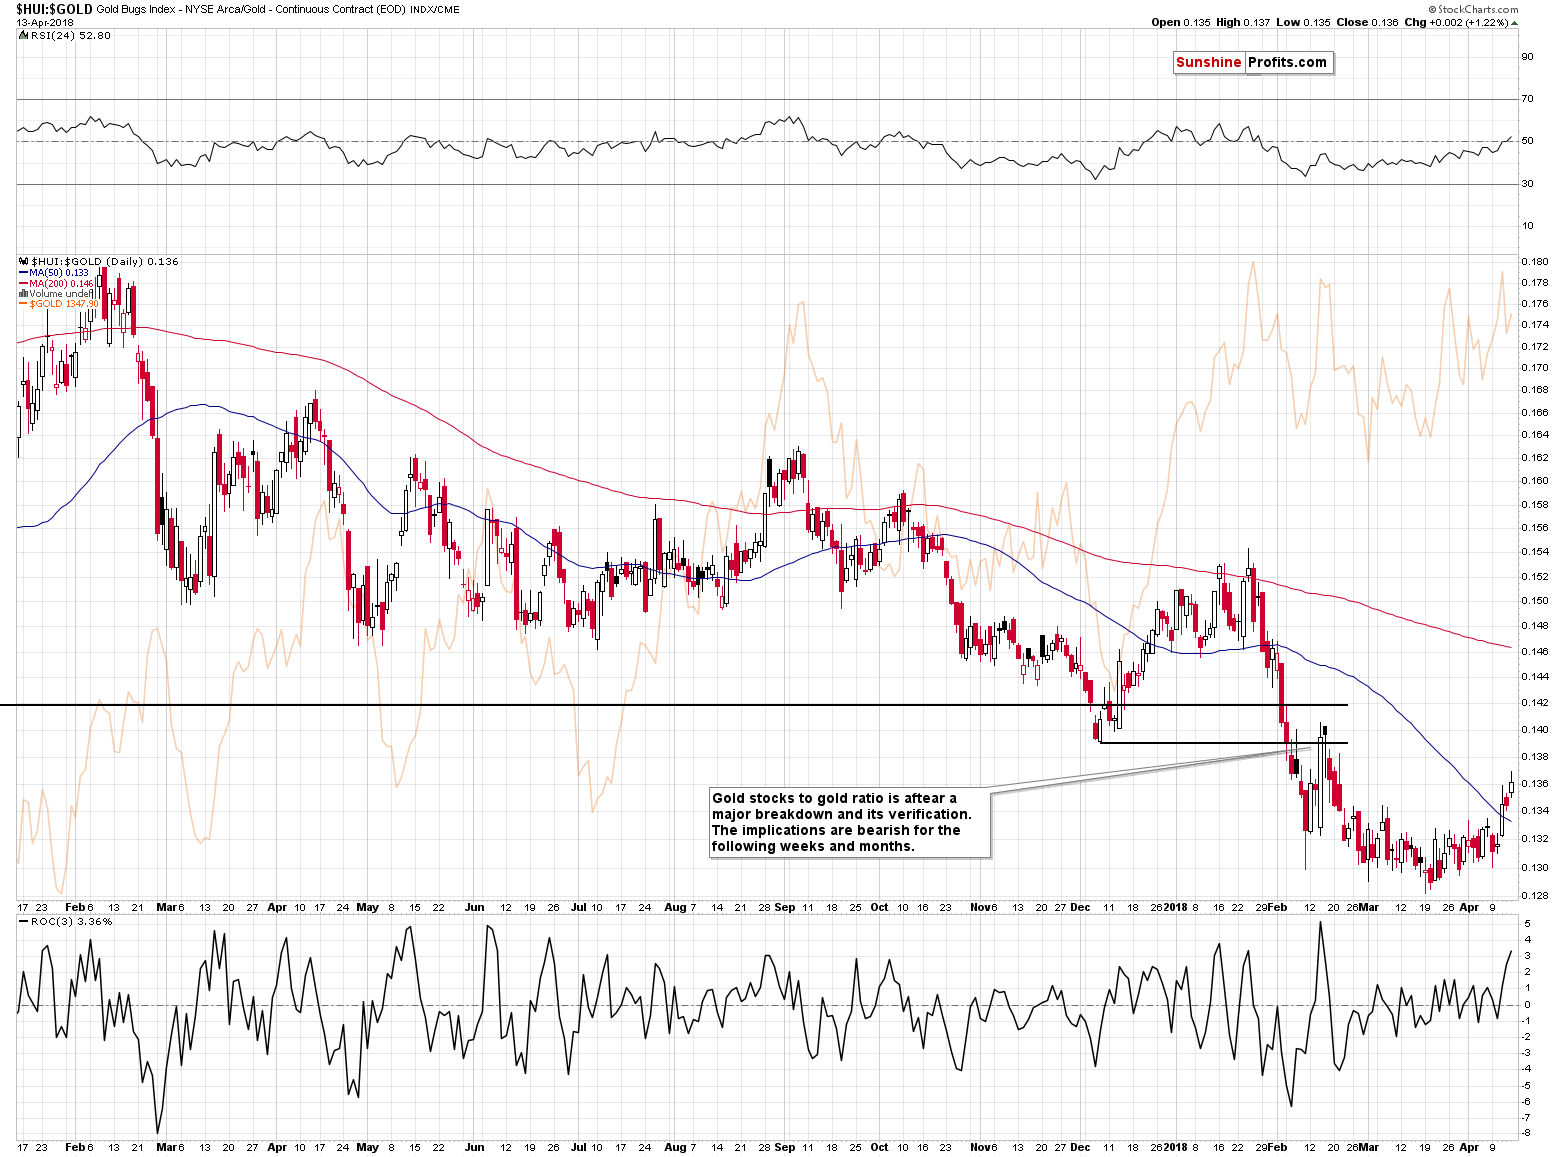Click the price axis label 0.150
This screenshot has width=1565, height=1157.
(x=1535, y=600)
